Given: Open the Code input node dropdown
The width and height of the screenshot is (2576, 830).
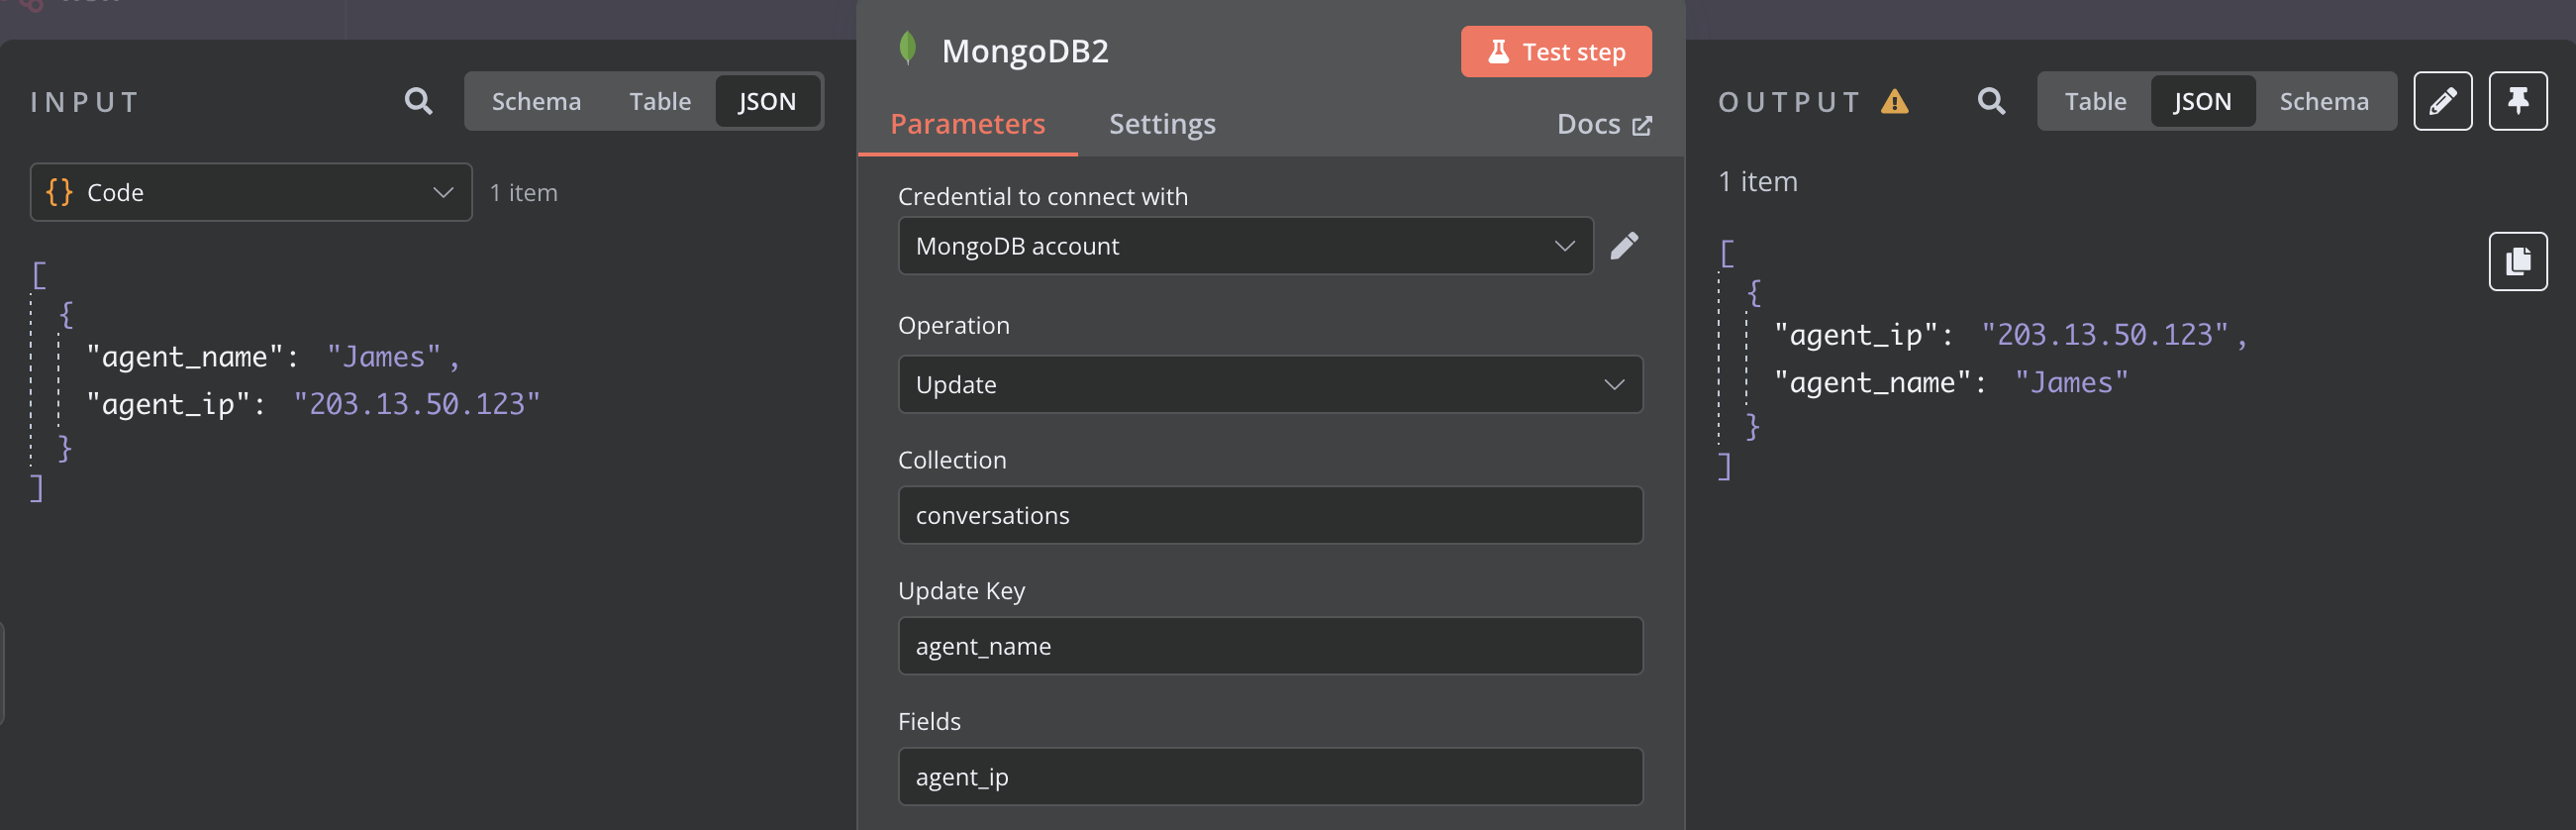Looking at the screenshot, I should point(251,192).
